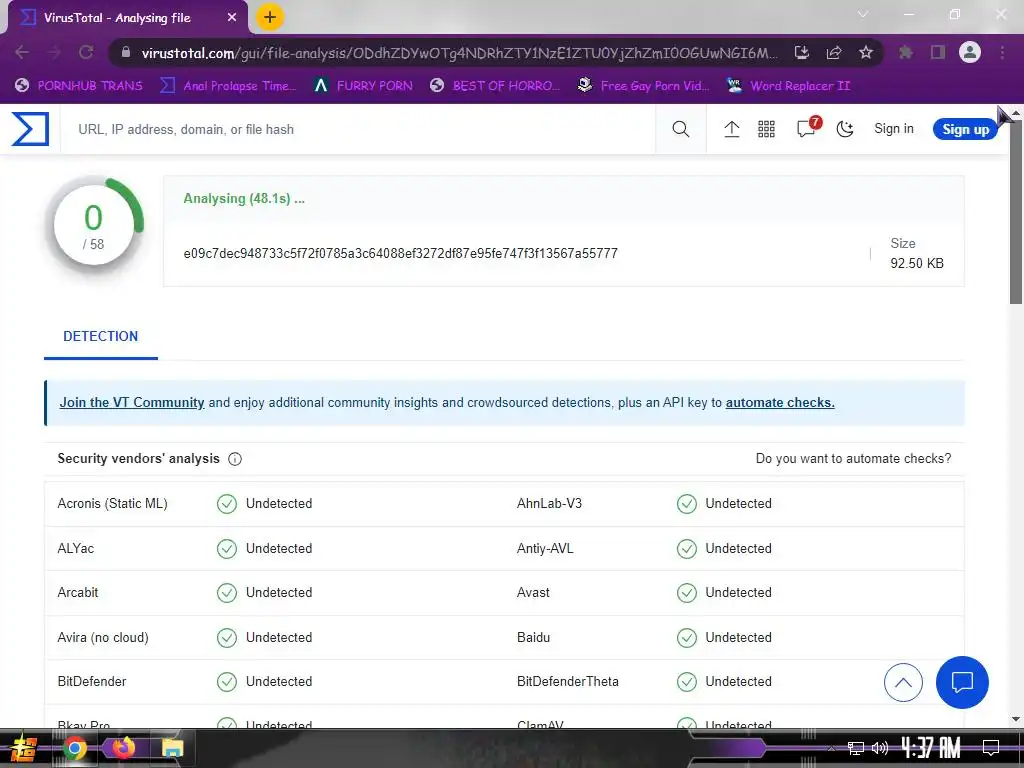
Task: Click the Size 92.50 KB value
Action: point(917,263)
